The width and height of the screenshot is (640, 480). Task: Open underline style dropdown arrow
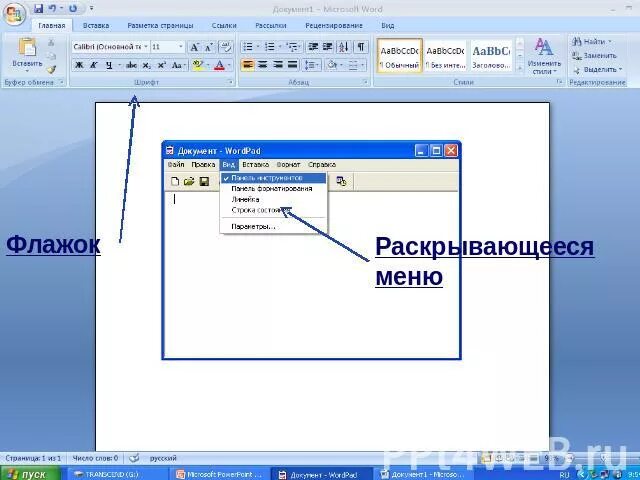(x=119, y=65)
